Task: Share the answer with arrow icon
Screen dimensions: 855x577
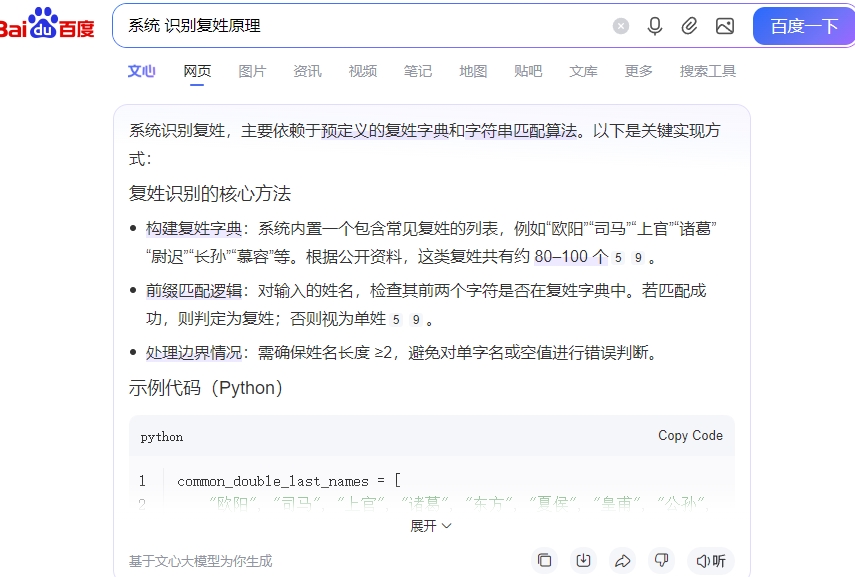Action: click(623, 560)
